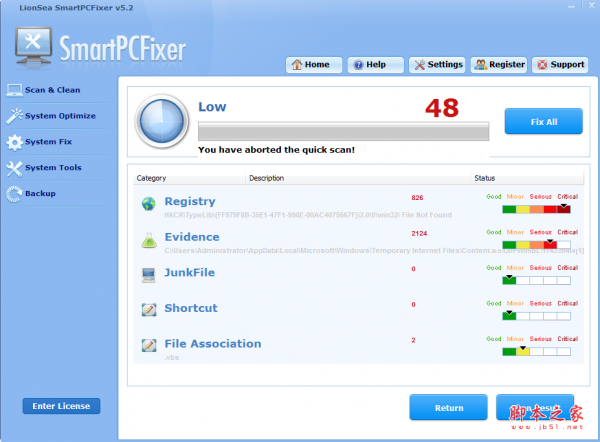Open the Evidence category

(192, 237)
